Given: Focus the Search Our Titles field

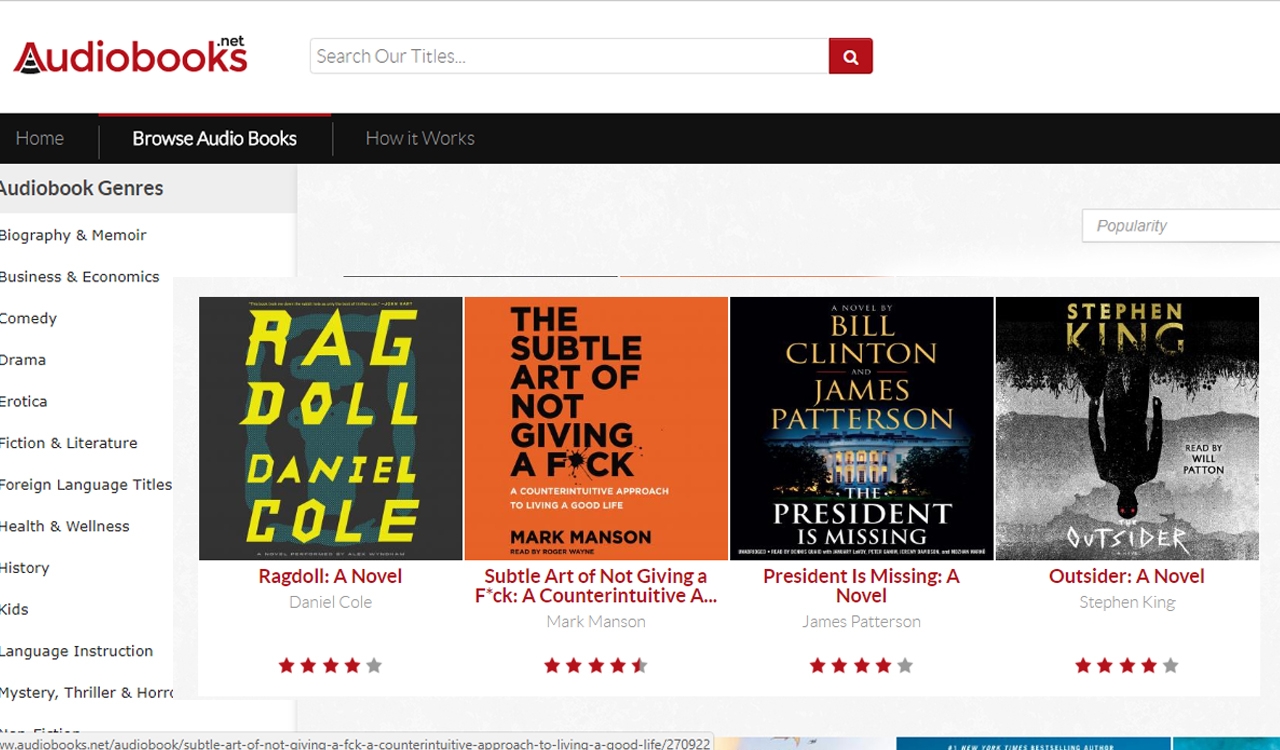Looking at the screenshot, I should click(x=569, y=56).
